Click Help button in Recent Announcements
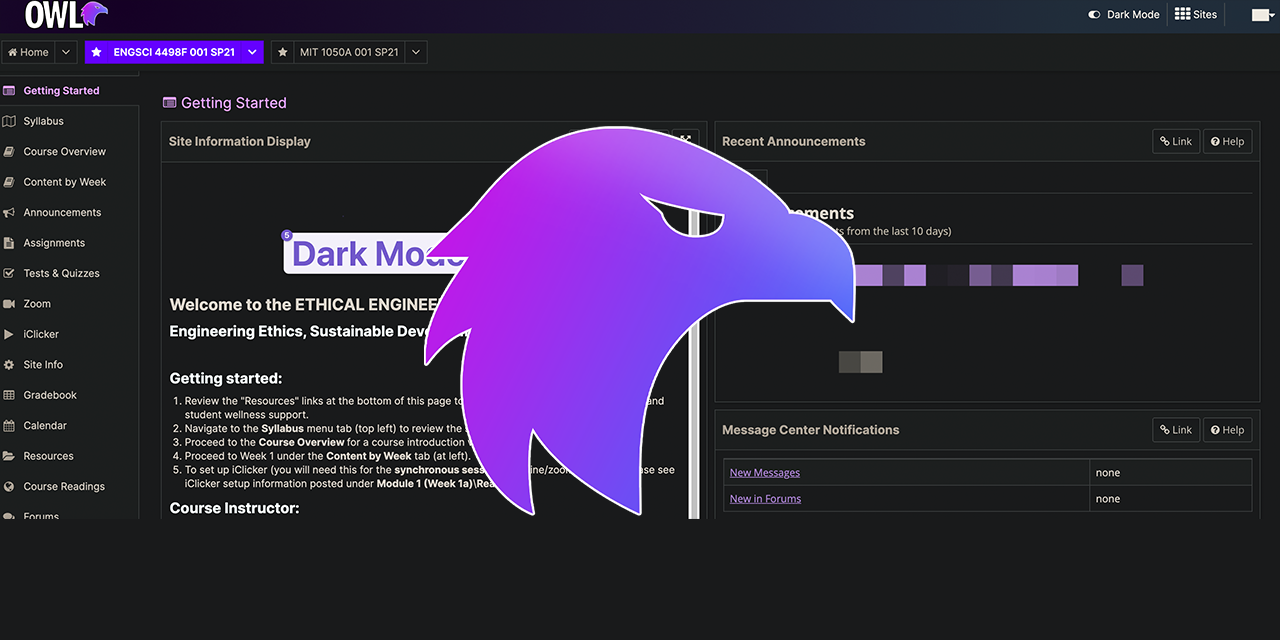Screen dimensions: 1280x640 click(x=1227, y=141)
